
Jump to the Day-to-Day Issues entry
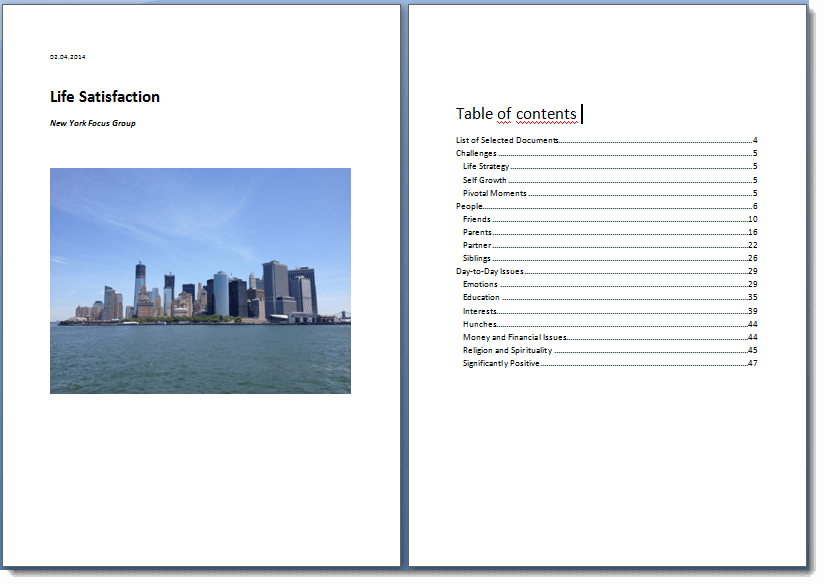[490, 271]
